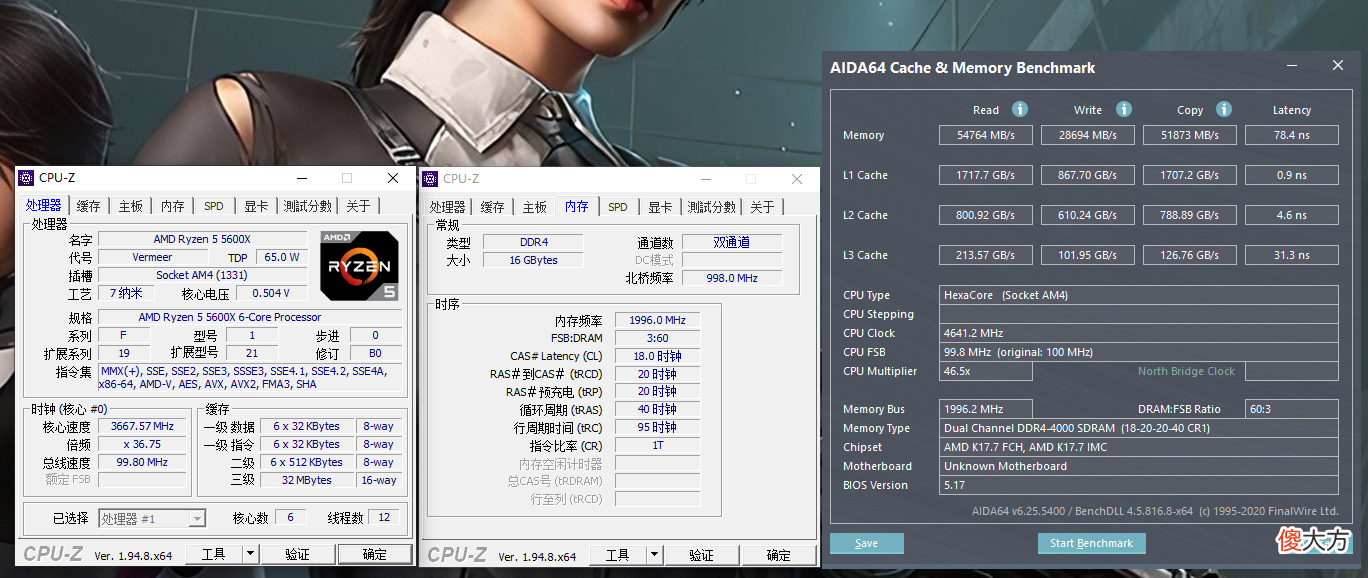Select the 北桥频率 998.0 MHz value
Screen dimensions: 1368x578
(x=732, y=278)
